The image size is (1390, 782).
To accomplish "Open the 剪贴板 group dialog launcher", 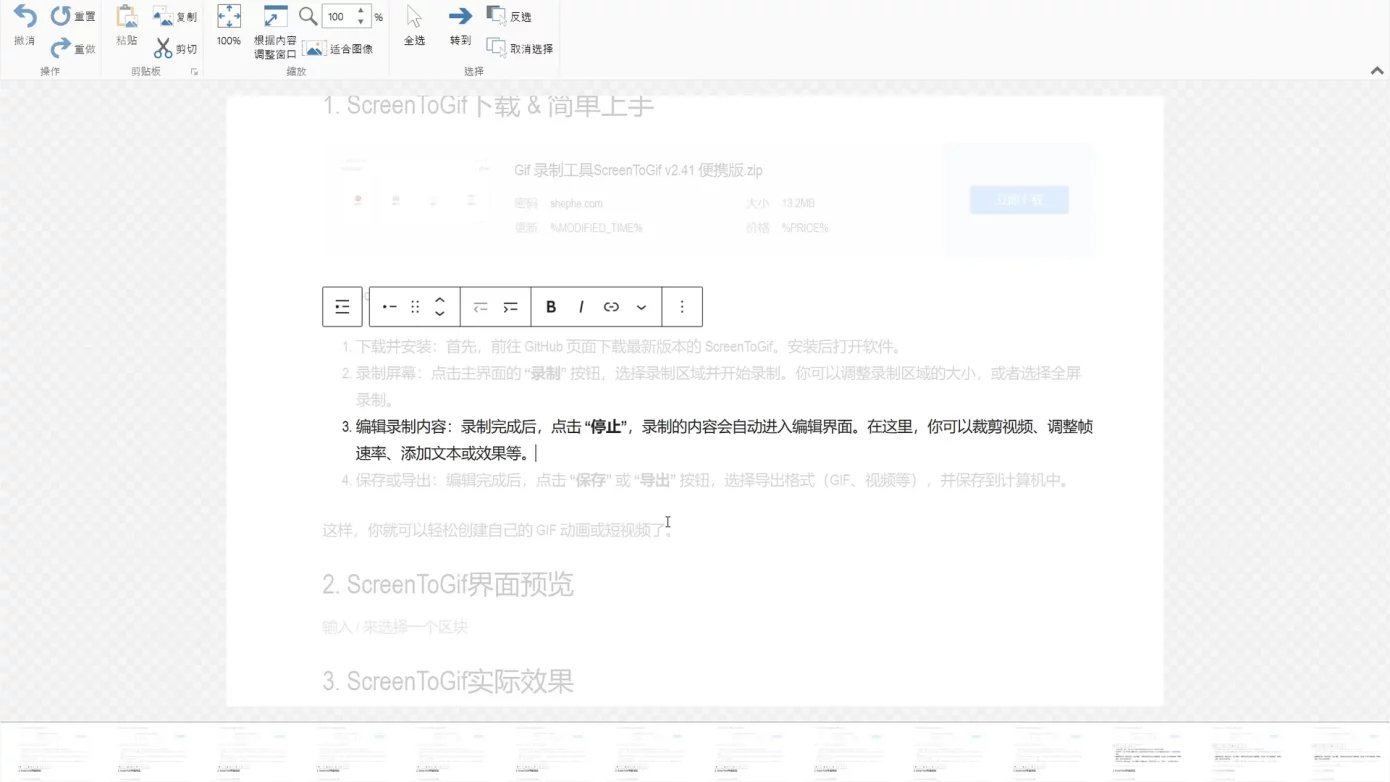I will (x=194, y=72).
